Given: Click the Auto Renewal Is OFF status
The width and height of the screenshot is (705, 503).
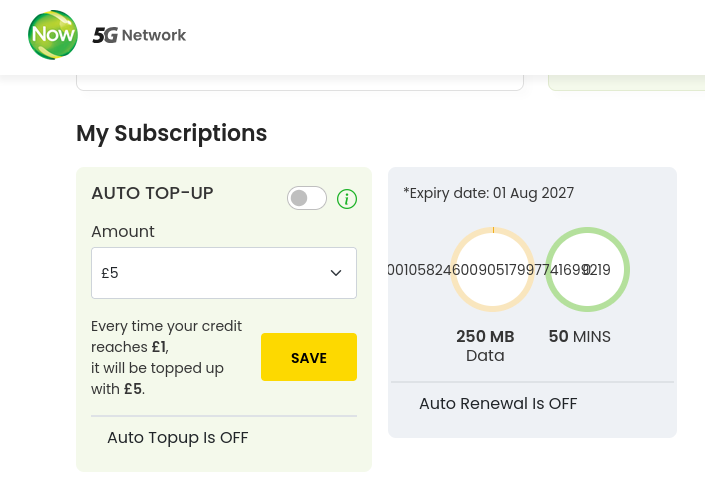Looking at the screenshot, I should click(x=498, y=404).
